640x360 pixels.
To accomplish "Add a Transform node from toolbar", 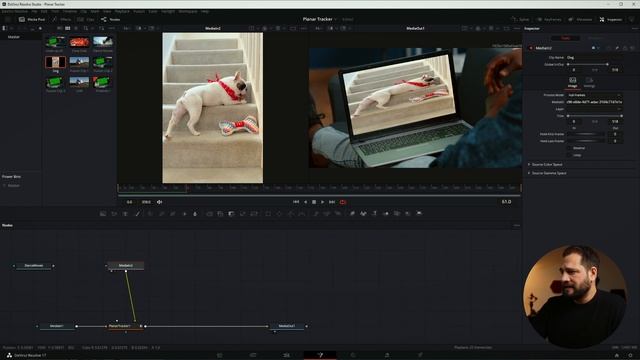I will (x=254, y=213).
